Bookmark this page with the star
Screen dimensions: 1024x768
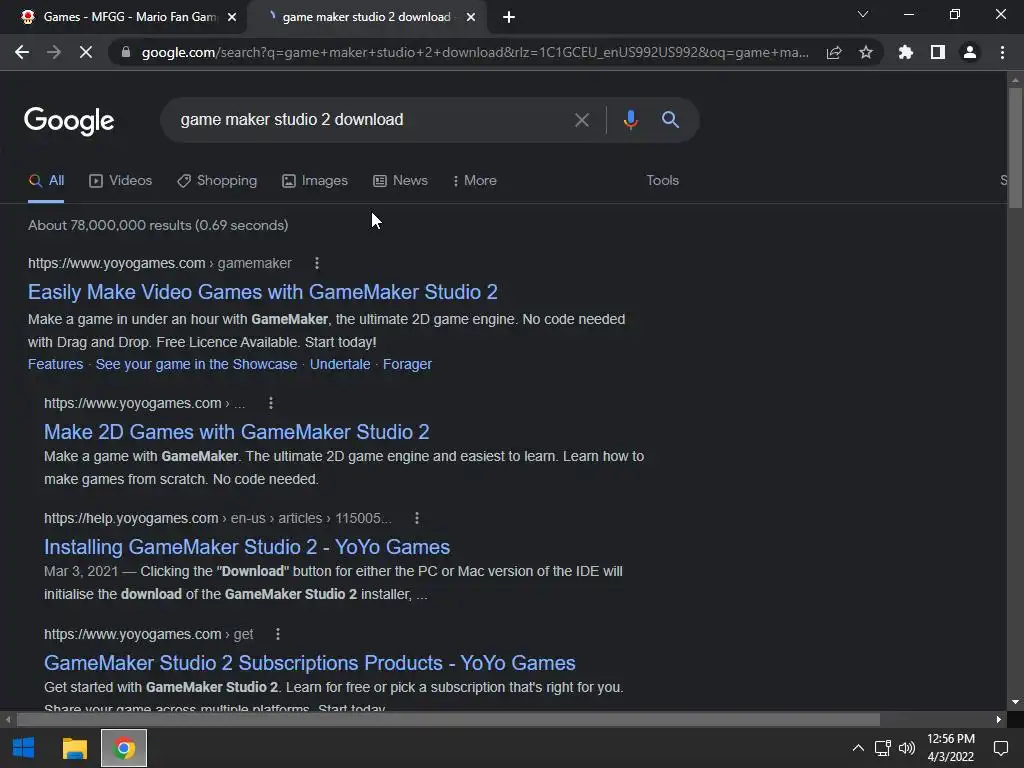[x=866, y=52]
